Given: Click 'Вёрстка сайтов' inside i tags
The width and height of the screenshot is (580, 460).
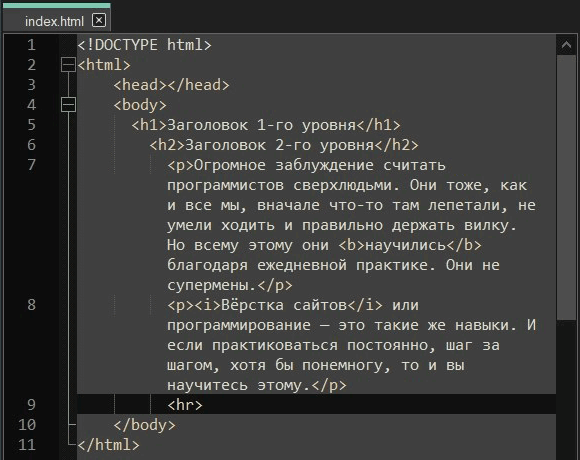Looking at the screenshot, I should 284,305.
